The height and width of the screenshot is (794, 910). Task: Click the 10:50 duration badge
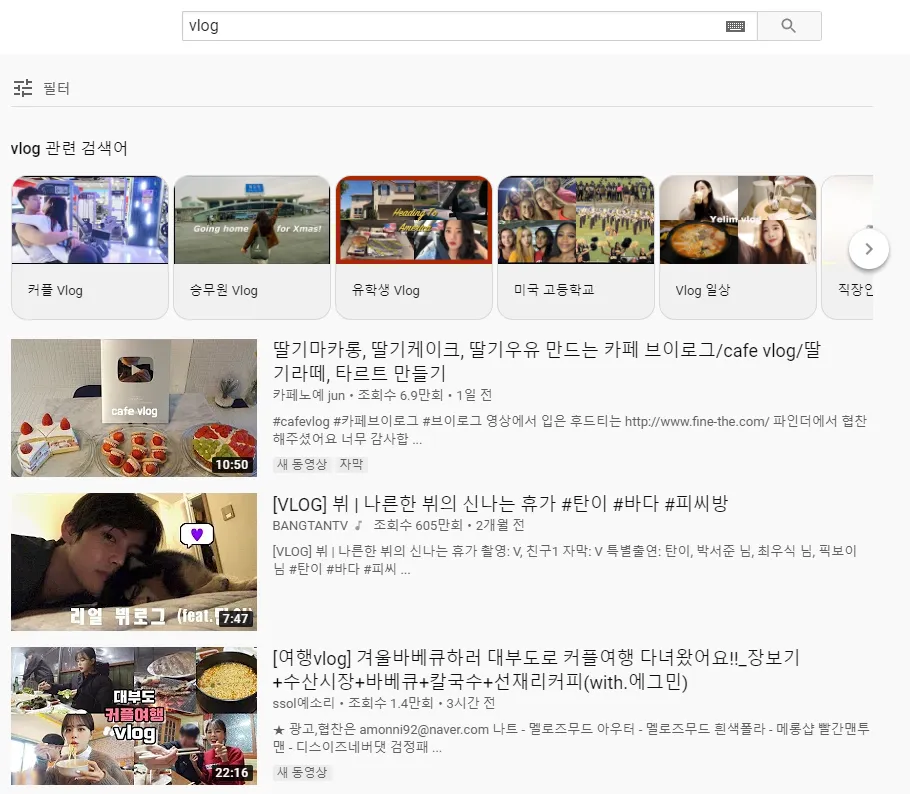232,465
